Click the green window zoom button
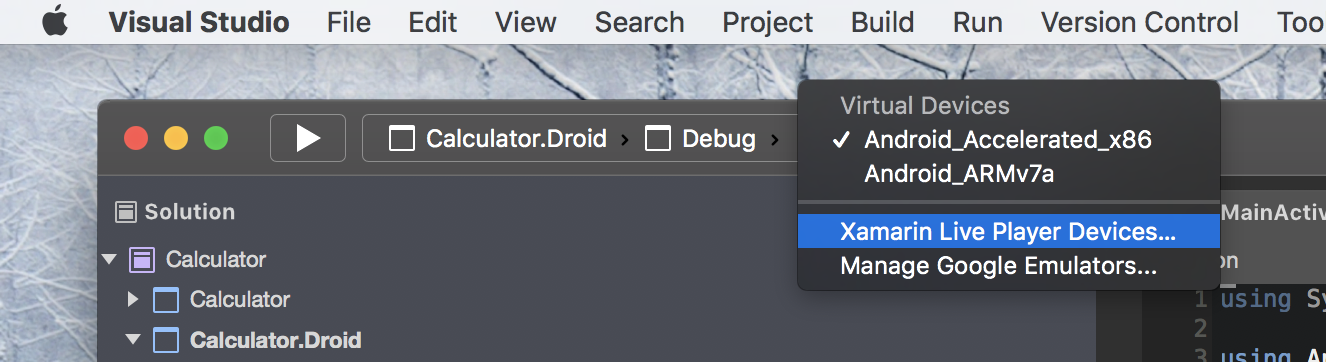Screen dimensions: 1326x362 216,139
